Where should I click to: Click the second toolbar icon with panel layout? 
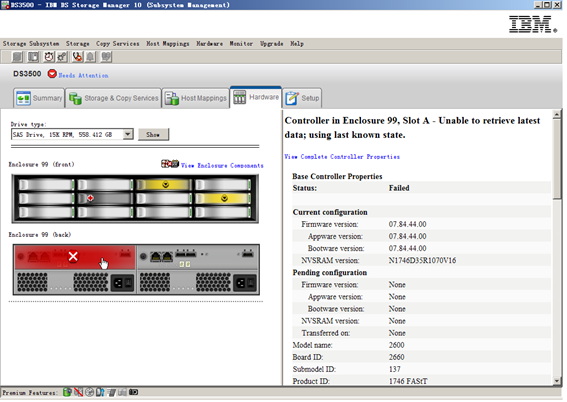click(33, 57)
